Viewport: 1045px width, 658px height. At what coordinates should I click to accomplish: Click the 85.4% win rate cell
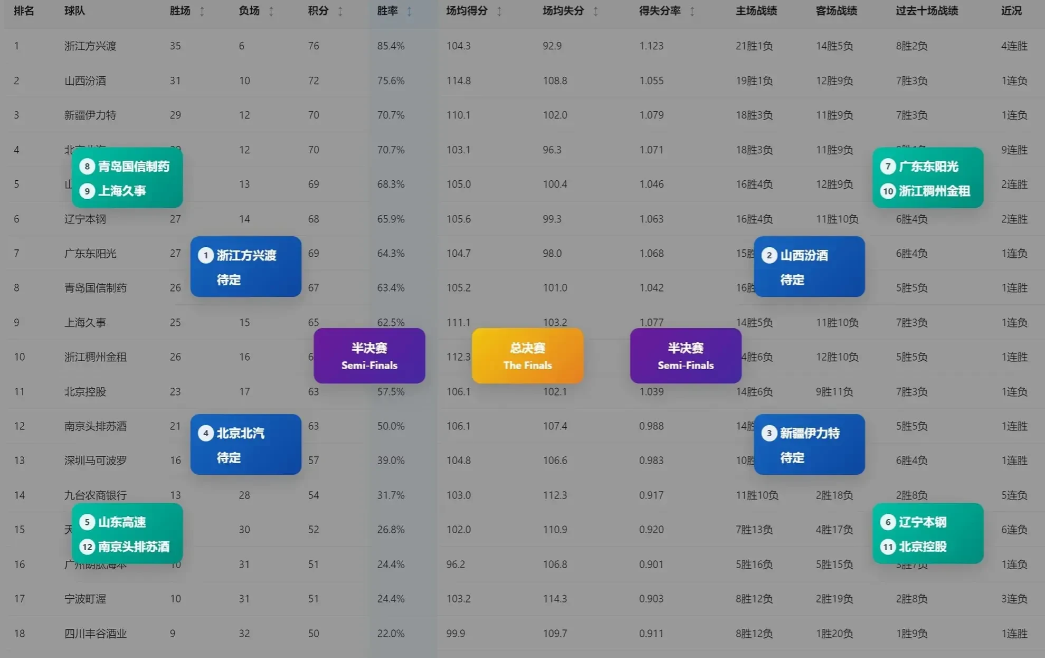(391, 46)
